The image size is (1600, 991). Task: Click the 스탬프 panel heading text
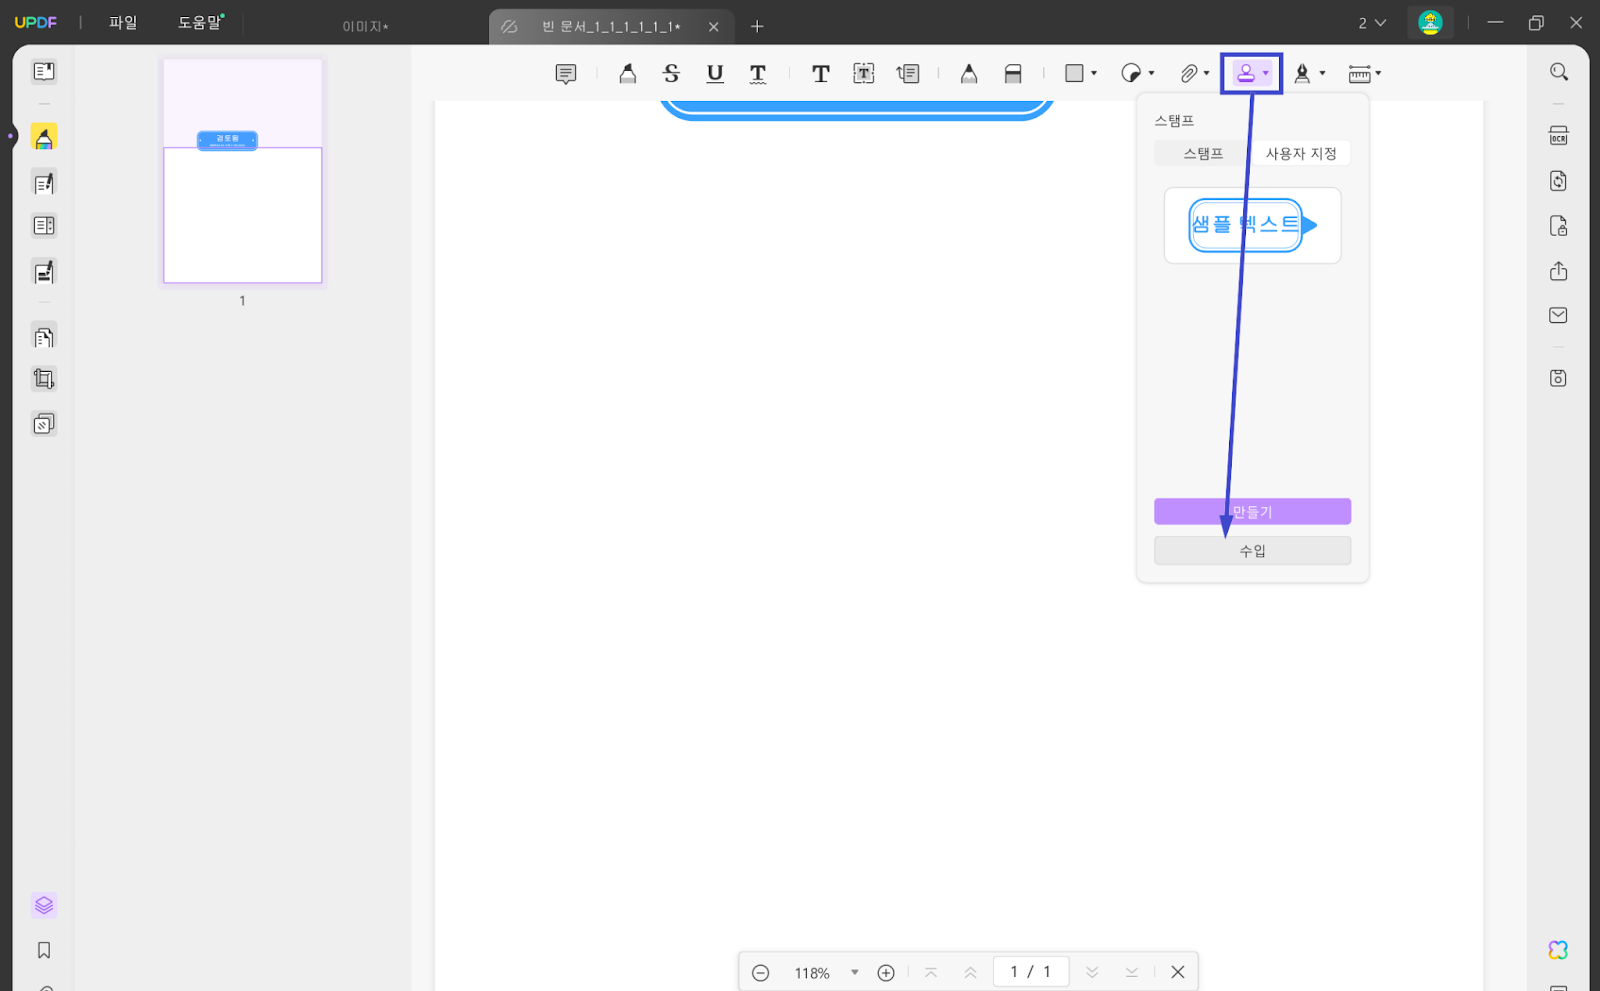click(1174, 120)
